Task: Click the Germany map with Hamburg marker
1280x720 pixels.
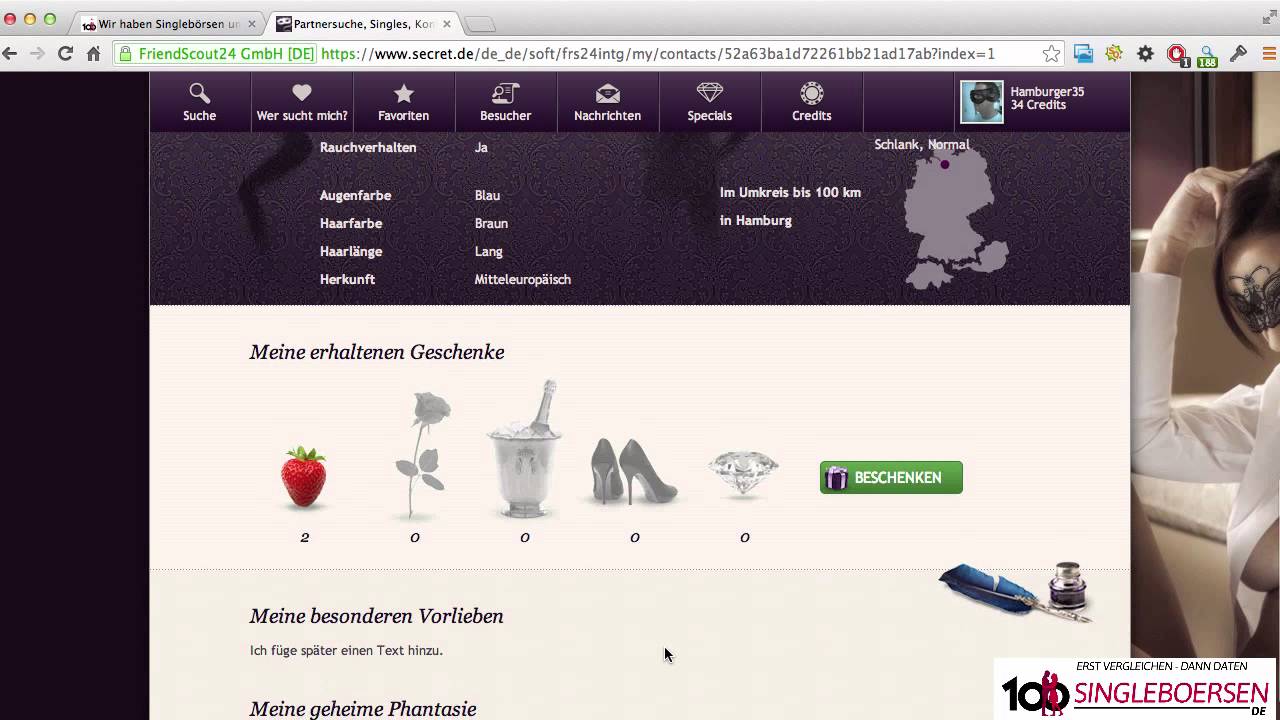Action: pos(955,220)
